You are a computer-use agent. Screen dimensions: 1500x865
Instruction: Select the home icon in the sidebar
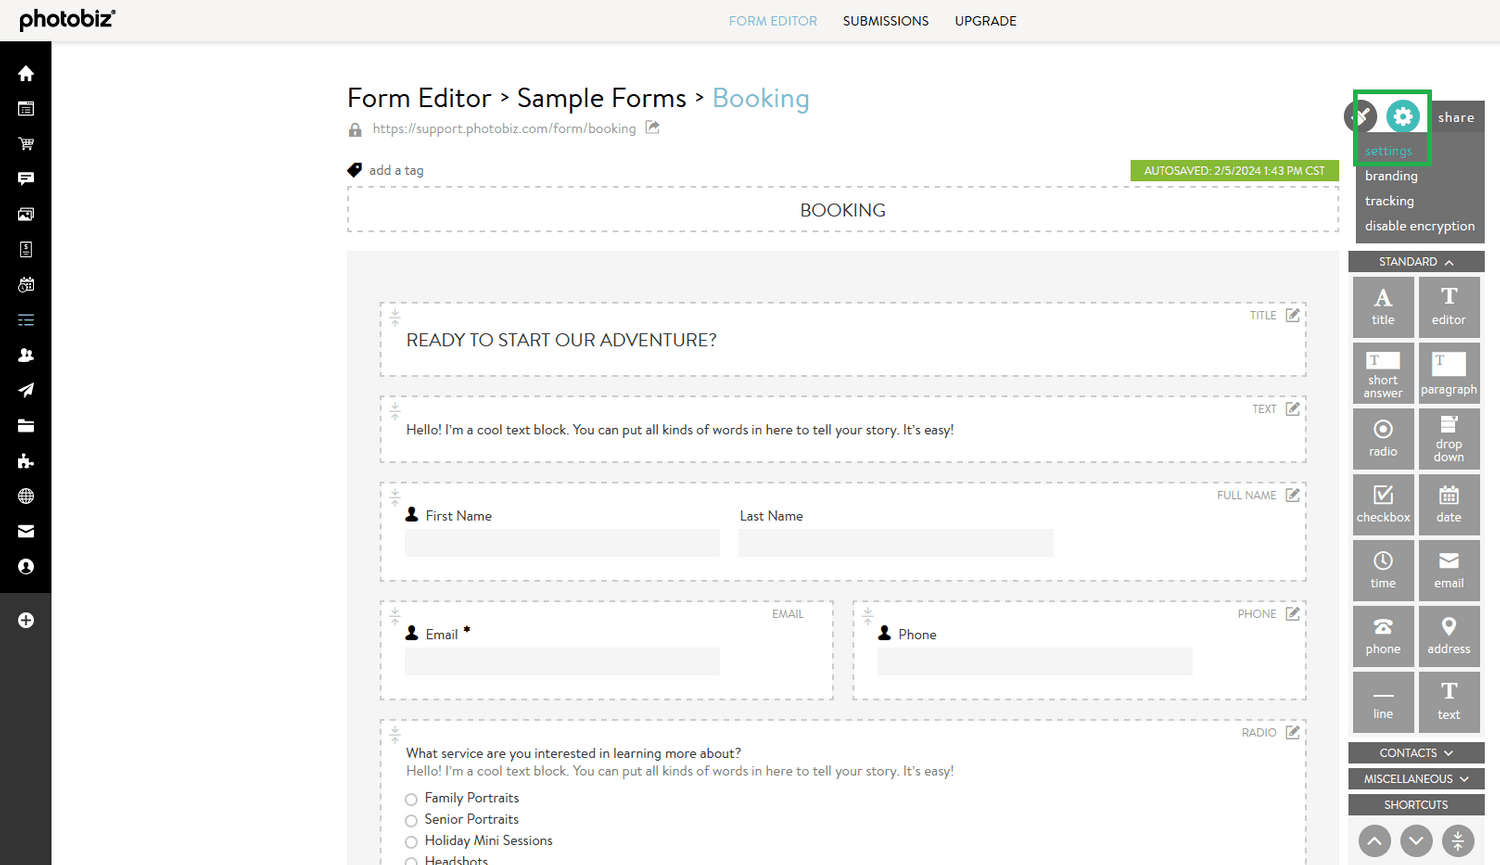25,73
